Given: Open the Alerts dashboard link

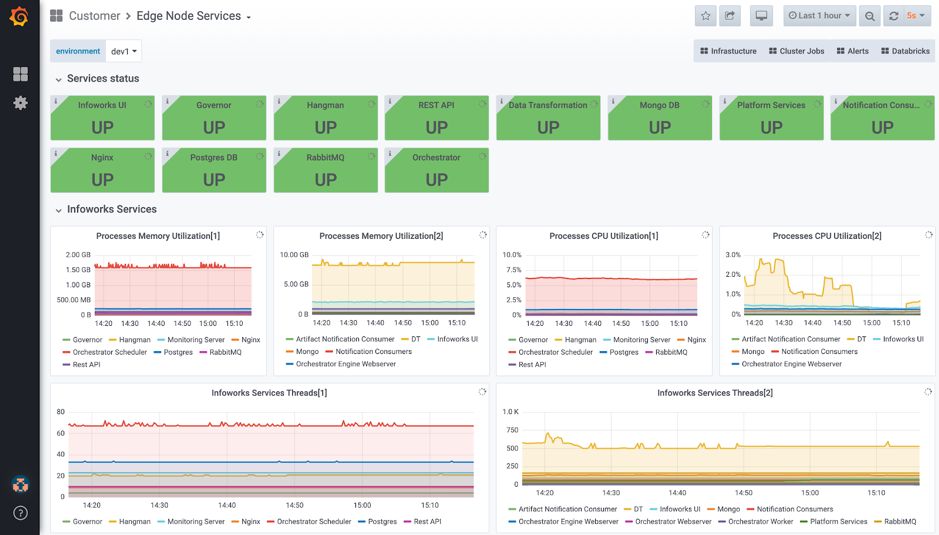Looking at the screenshot, I should [x=852, y=51].
